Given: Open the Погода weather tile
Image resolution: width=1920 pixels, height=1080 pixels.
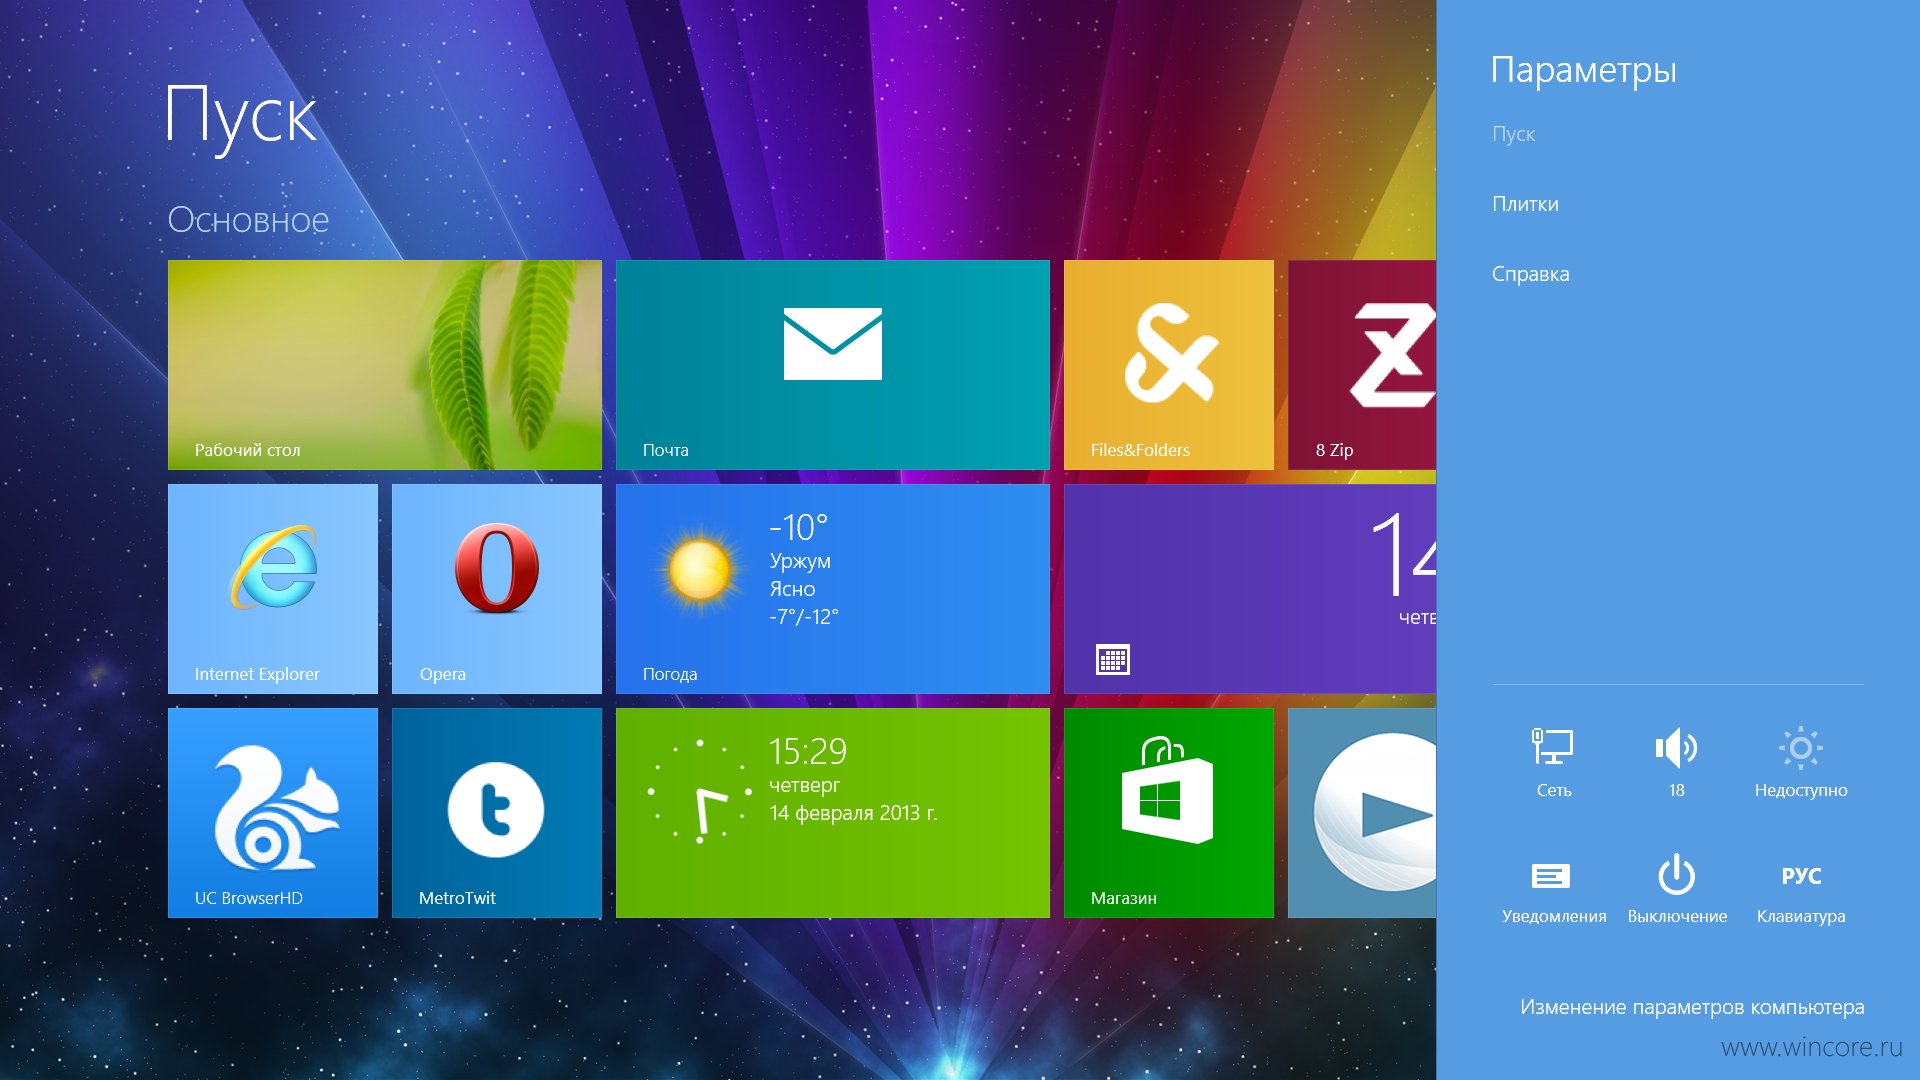Looking at the screenshot, I should click(833, 589).
